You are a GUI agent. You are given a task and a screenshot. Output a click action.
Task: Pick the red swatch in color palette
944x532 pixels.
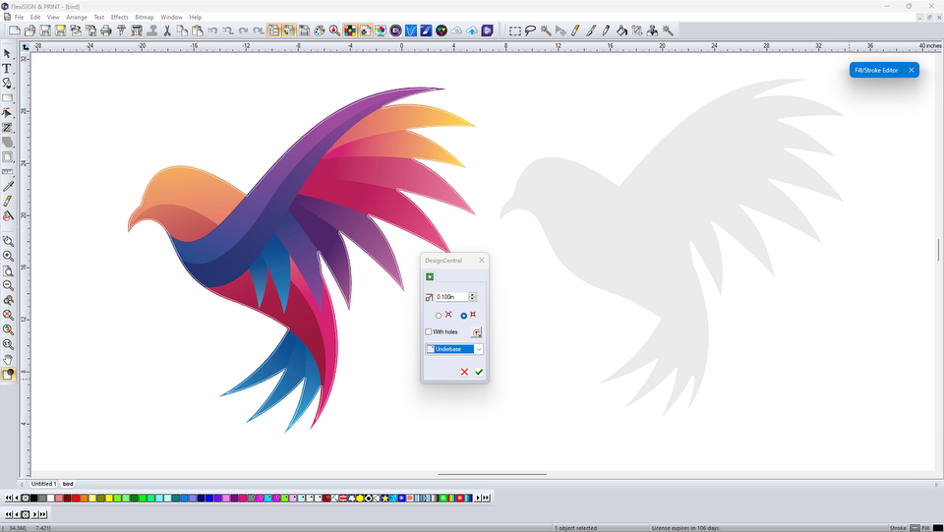pyautogui.click(x=75, y=498)
